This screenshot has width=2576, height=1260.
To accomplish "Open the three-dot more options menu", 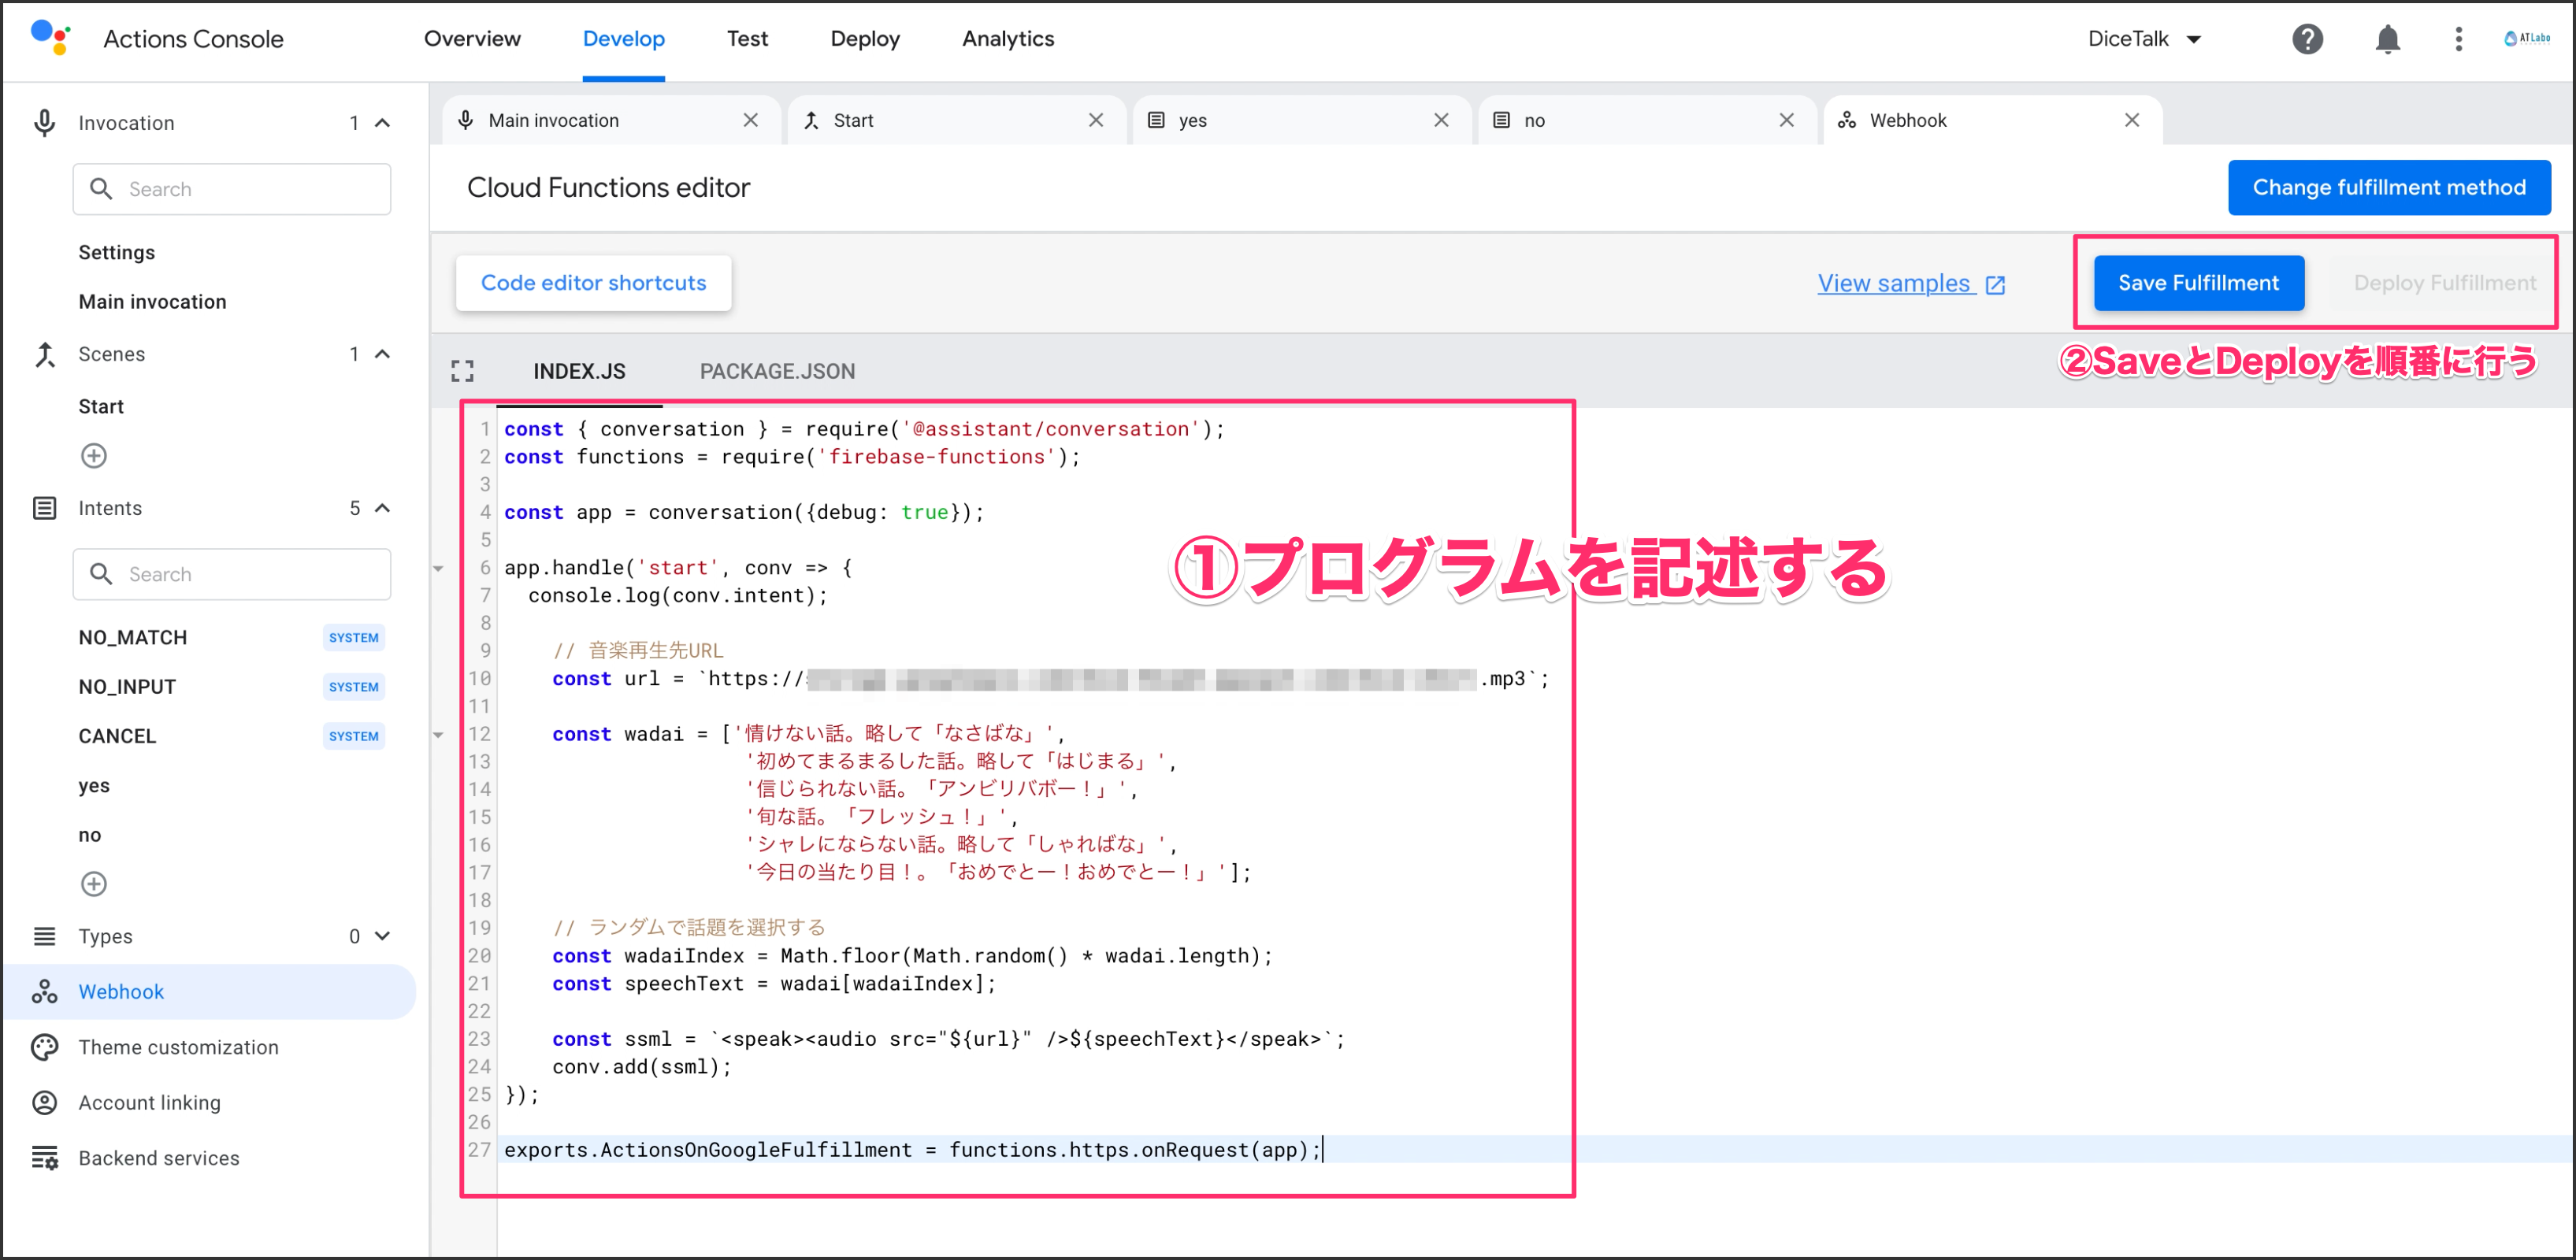I will click(2458, 39).
